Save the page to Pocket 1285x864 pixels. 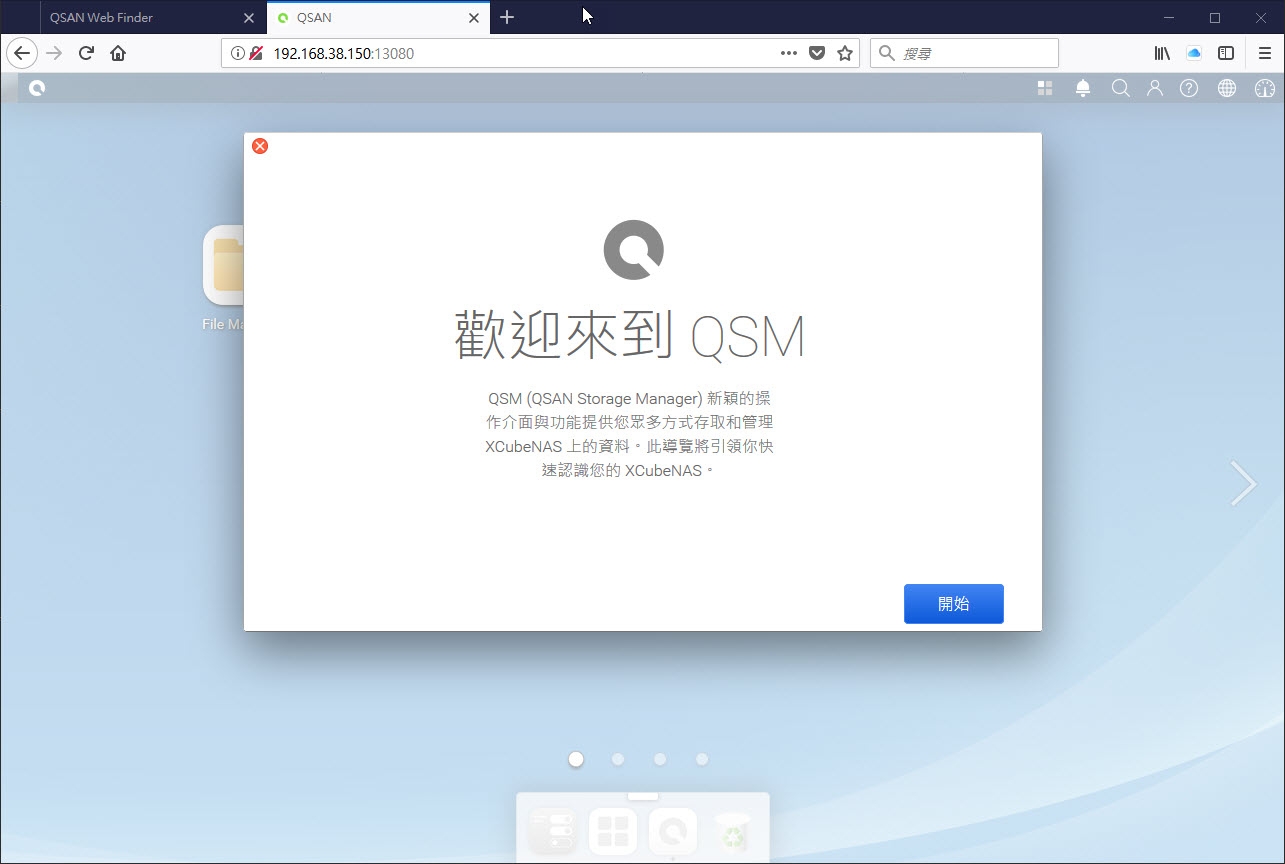pos(817,53)
